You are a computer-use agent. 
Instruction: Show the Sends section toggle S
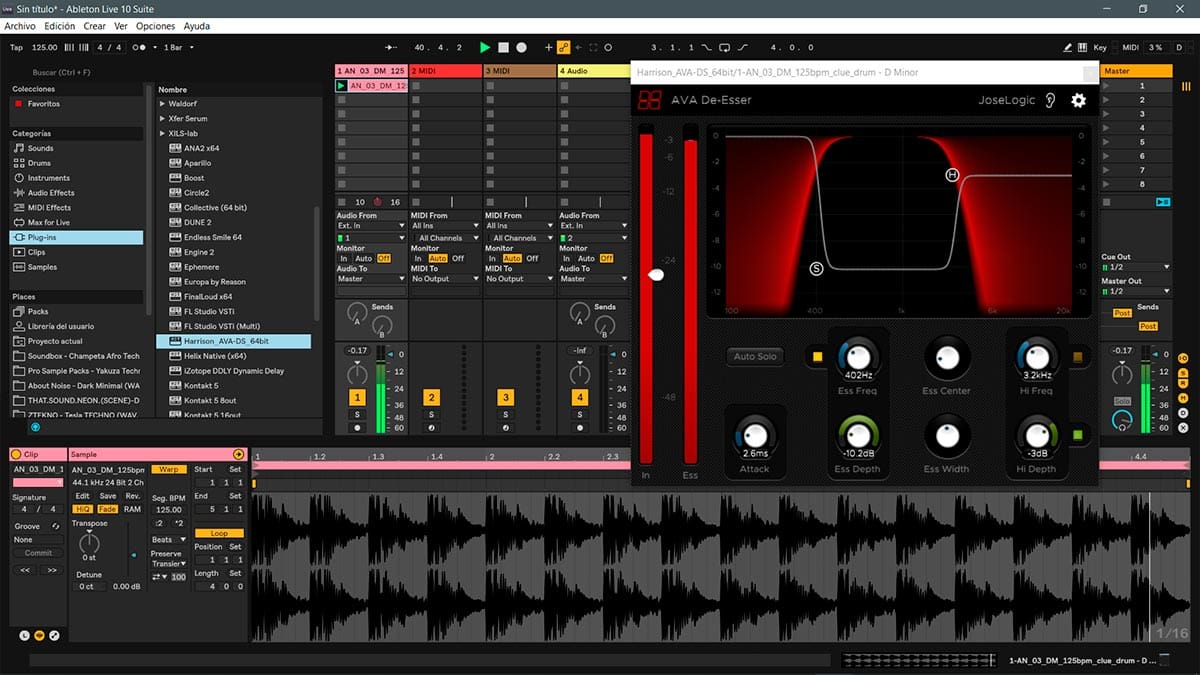(x=1183, y=371)
